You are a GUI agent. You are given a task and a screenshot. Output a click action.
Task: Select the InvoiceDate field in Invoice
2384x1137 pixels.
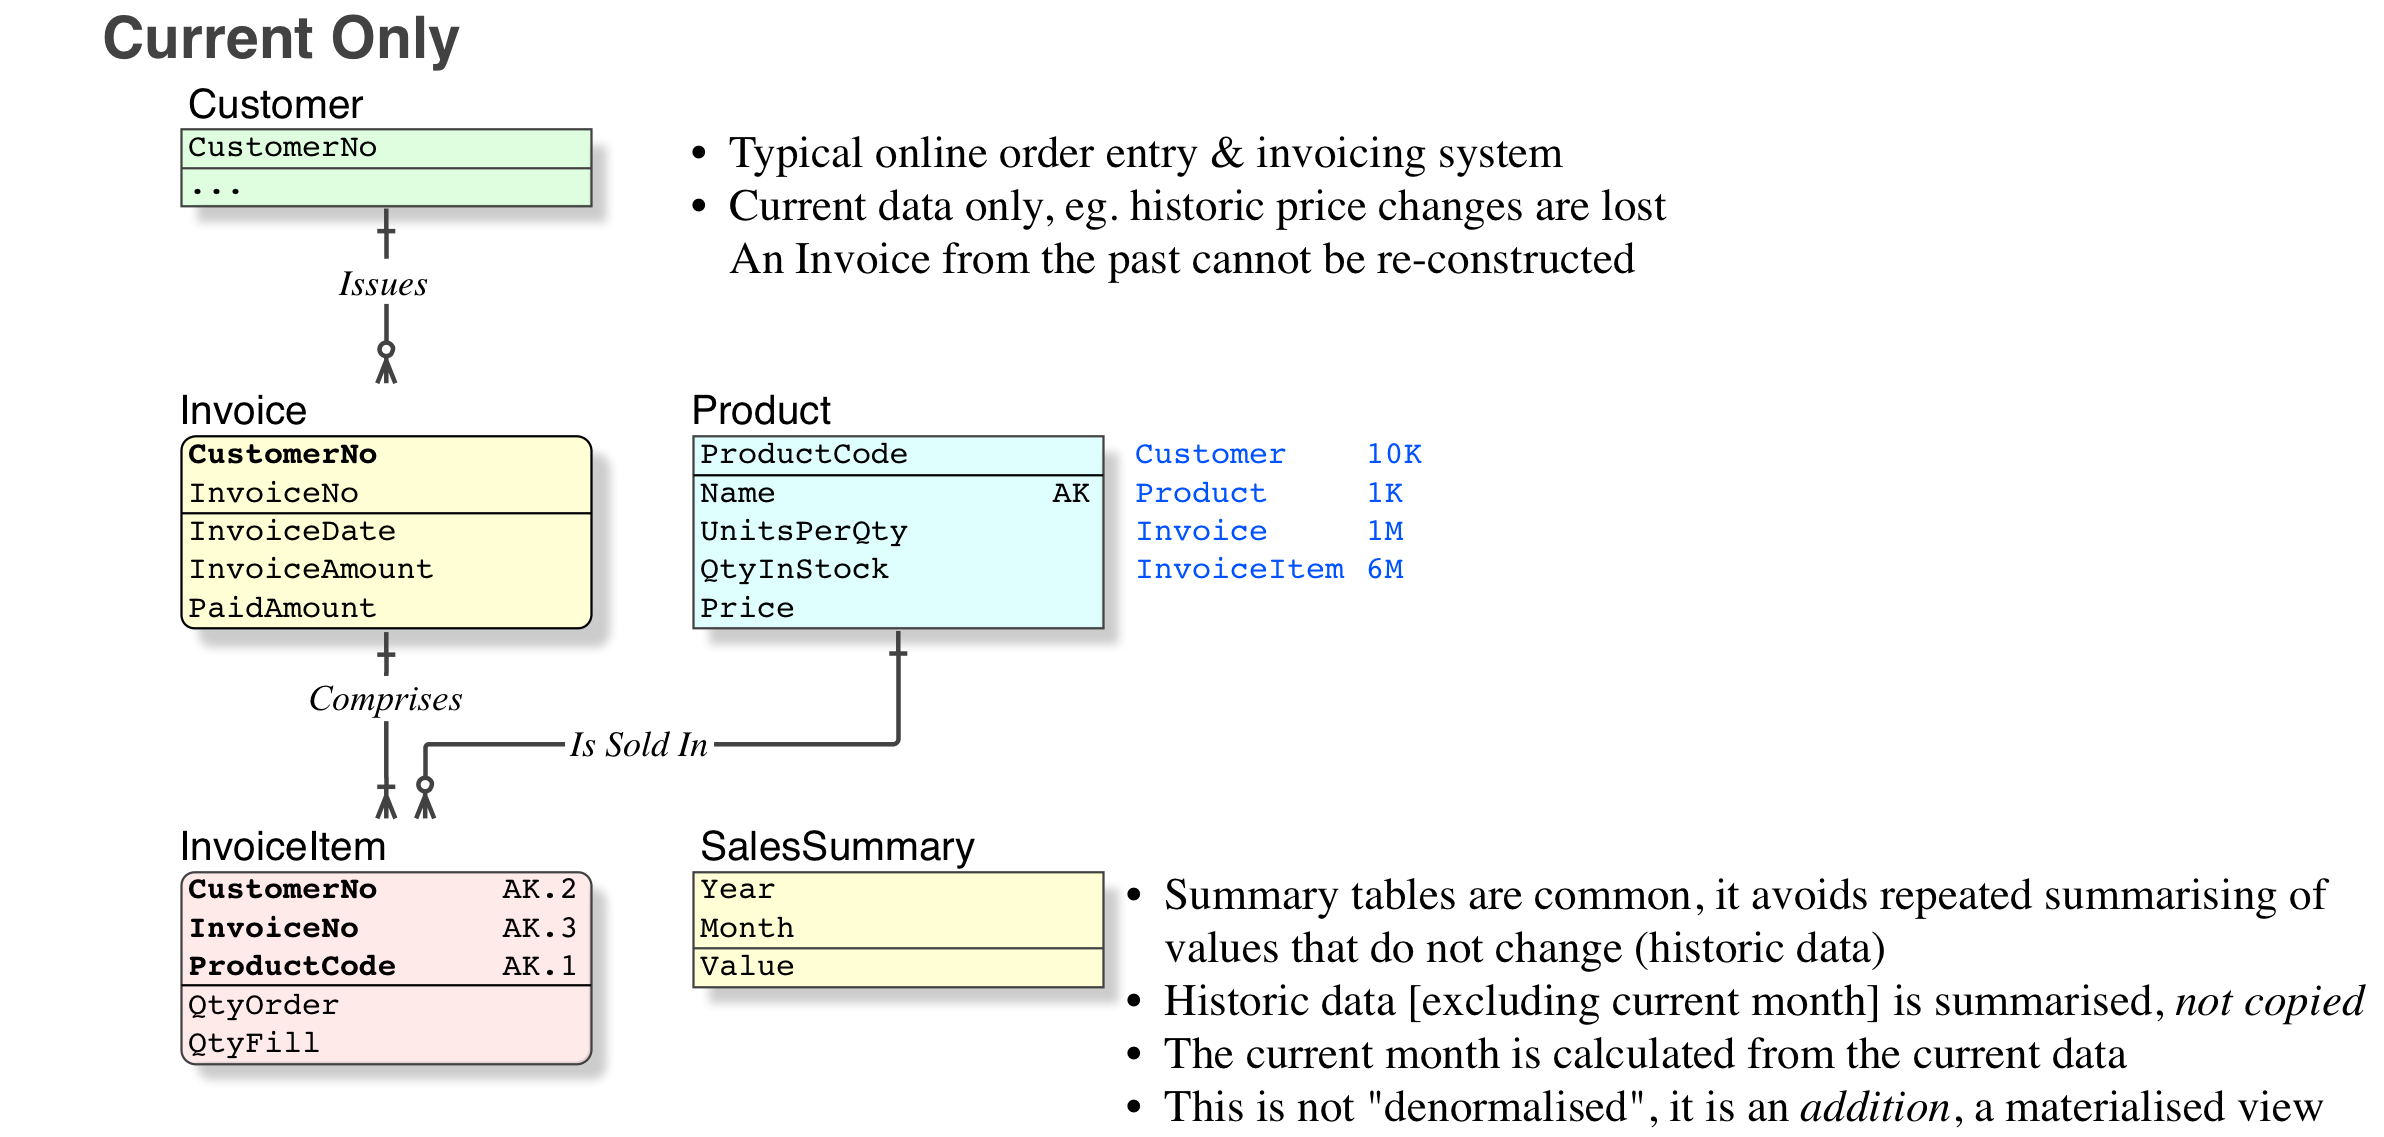pos(292,531)
